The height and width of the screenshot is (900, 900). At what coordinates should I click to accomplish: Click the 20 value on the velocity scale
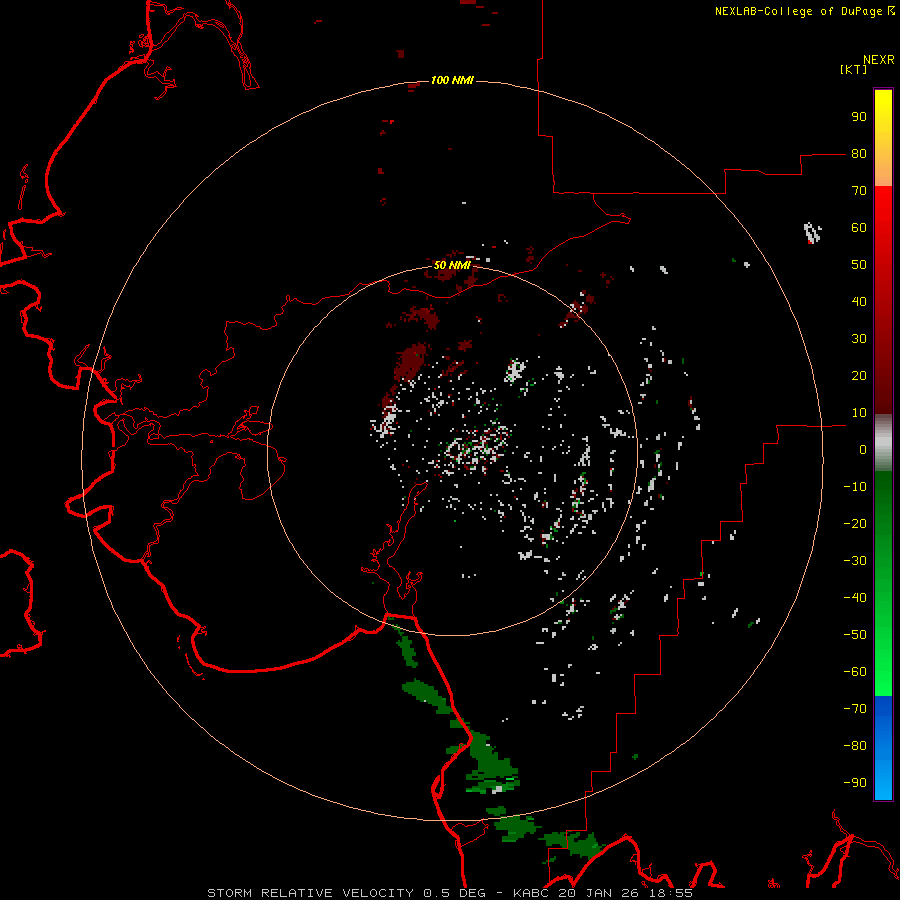(859, 376)
